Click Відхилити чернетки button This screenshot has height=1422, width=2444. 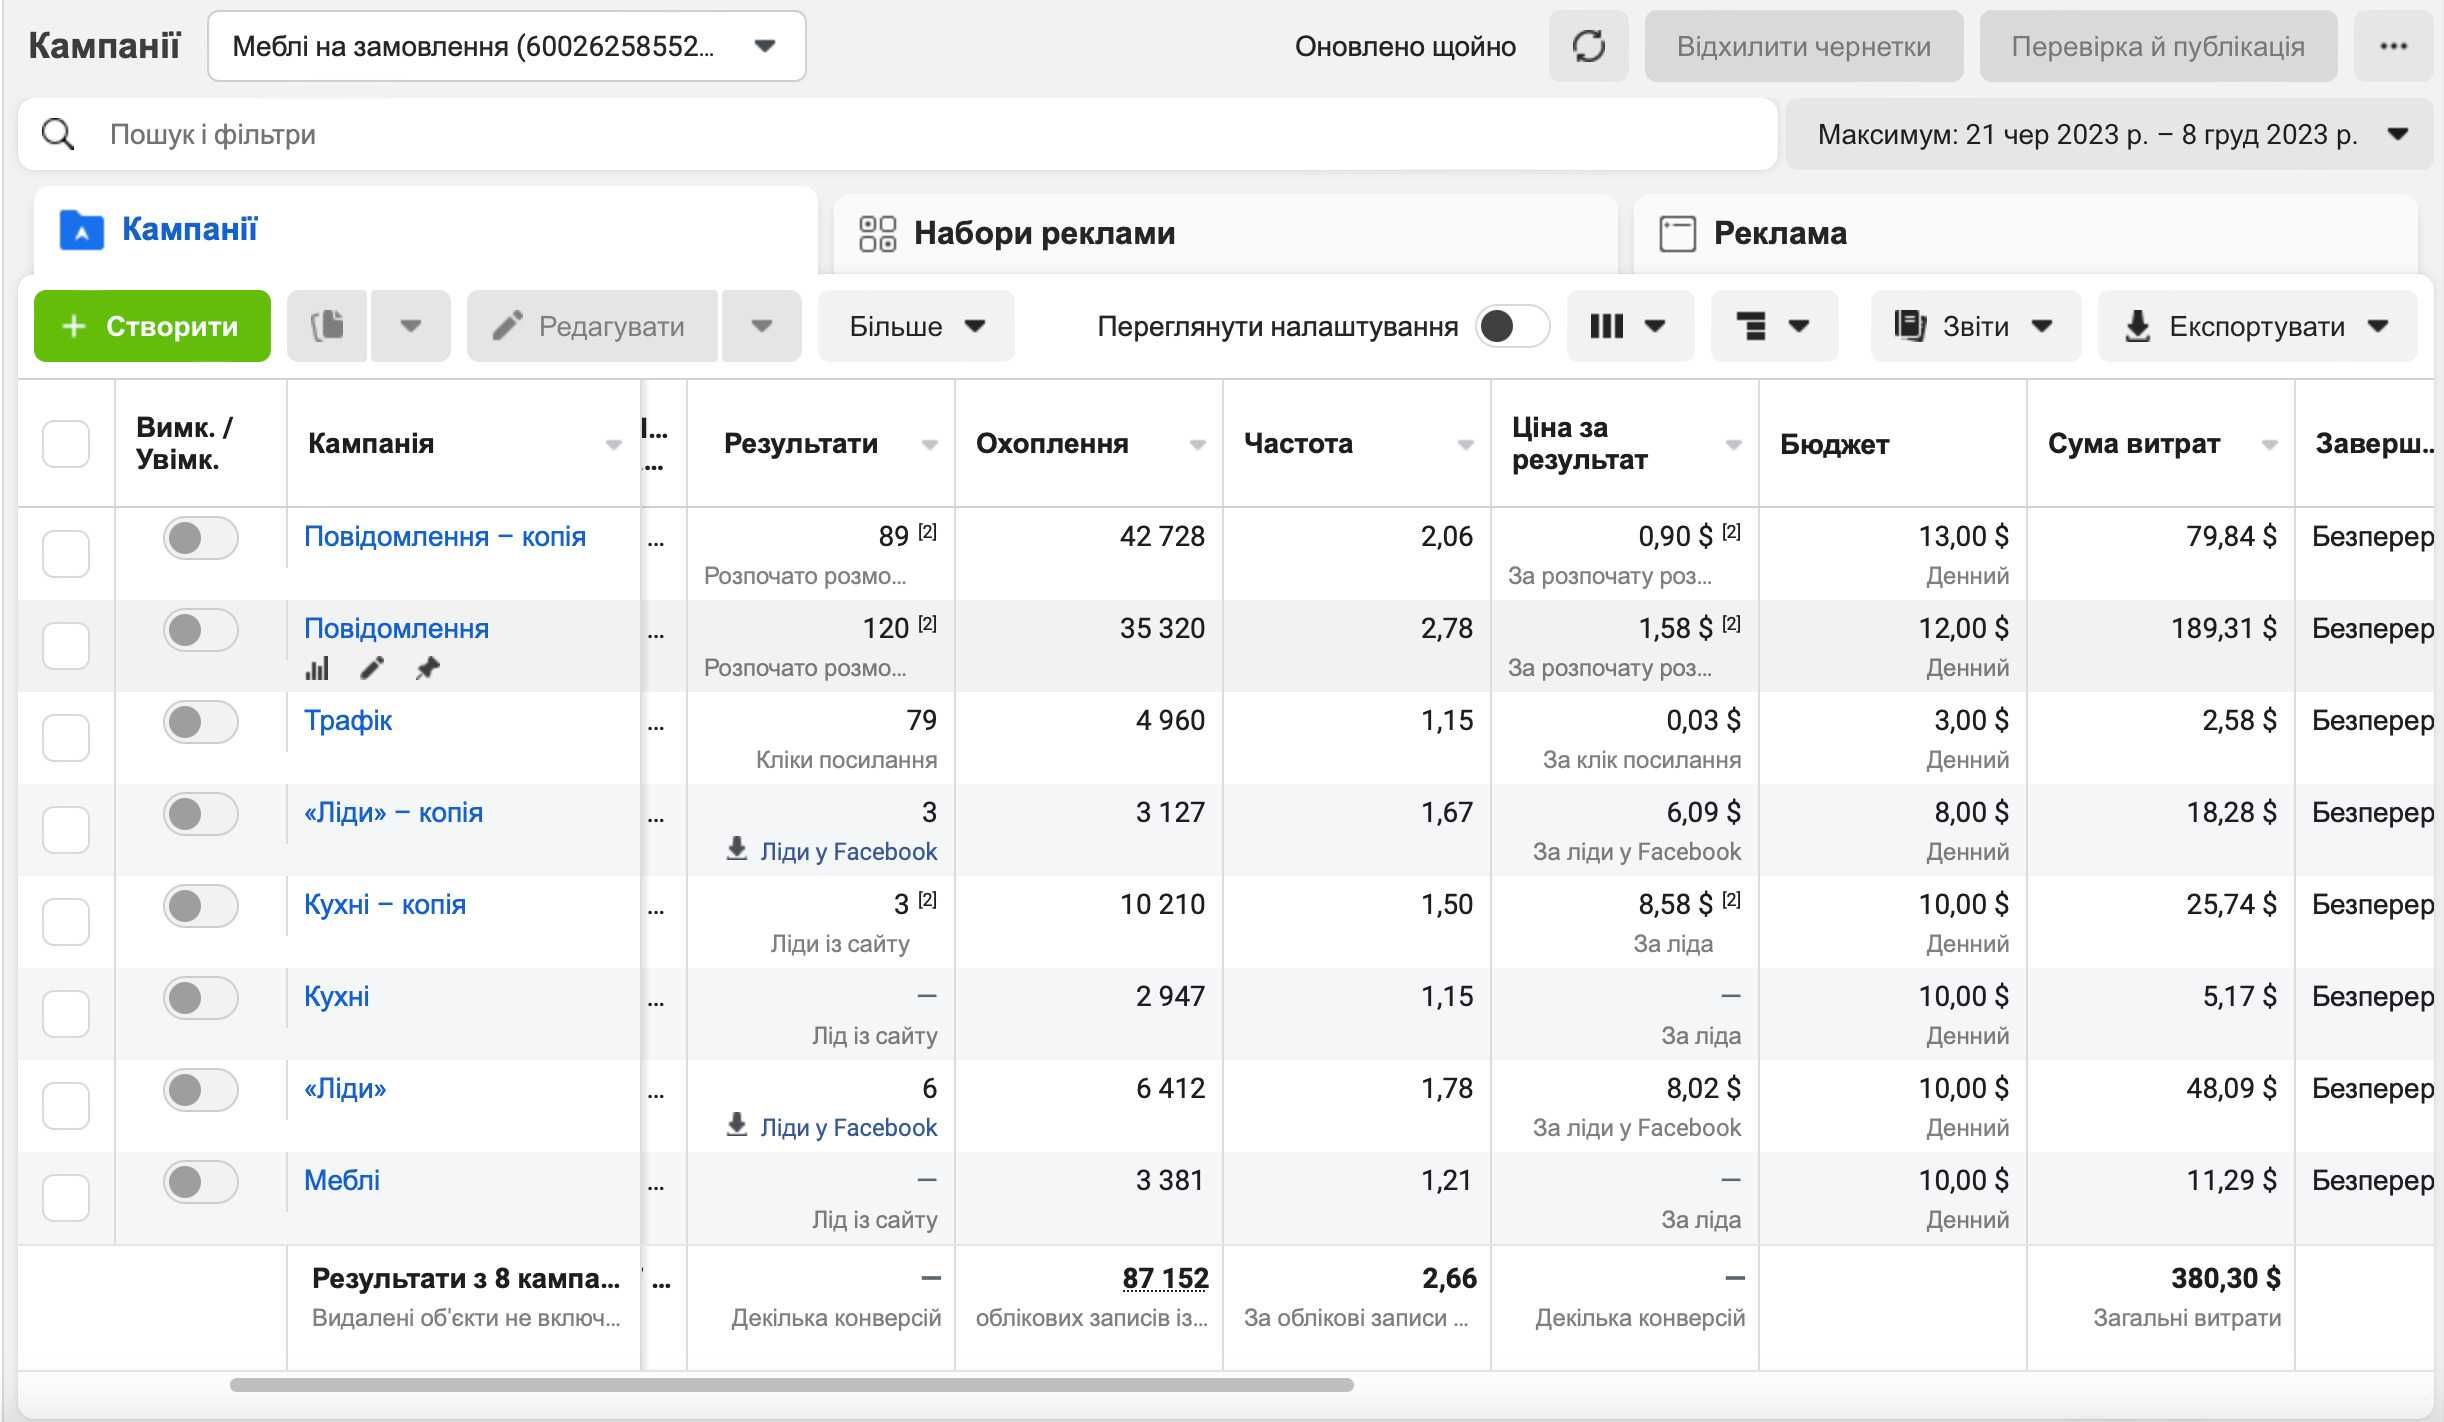click(x=1804, y=46)
